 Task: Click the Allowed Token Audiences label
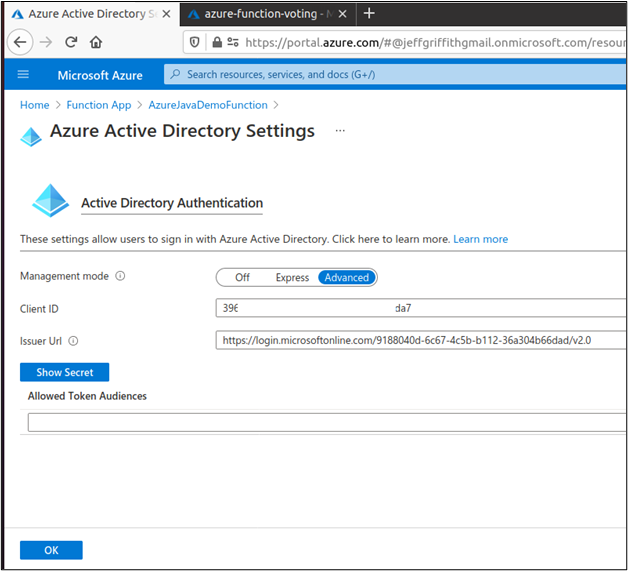click(87, 396)
